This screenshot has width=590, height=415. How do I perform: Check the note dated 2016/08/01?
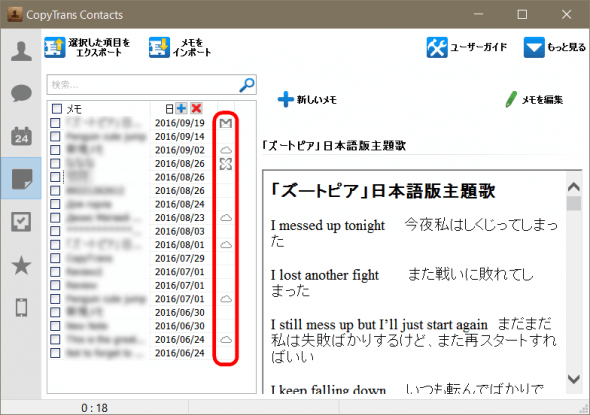tap(55, 245)
